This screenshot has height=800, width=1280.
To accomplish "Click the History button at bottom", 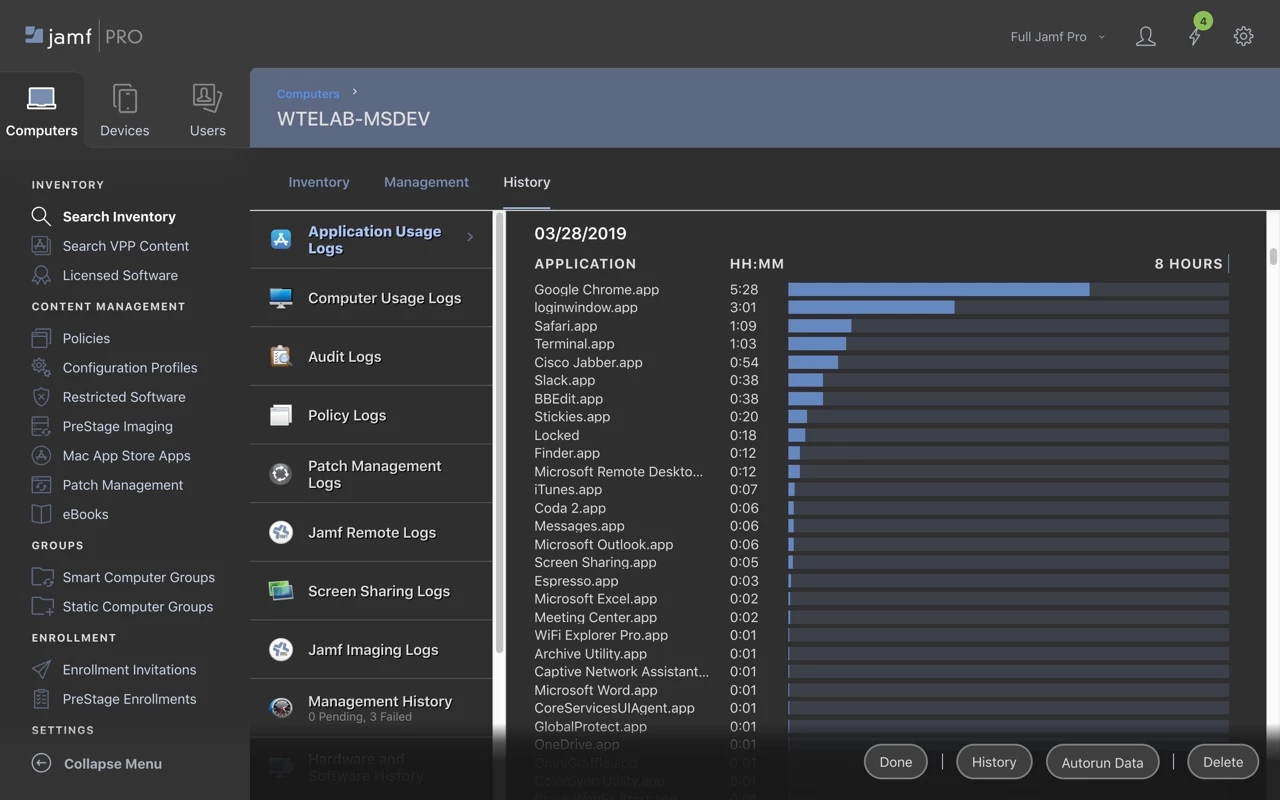I will tap(994, 762).
